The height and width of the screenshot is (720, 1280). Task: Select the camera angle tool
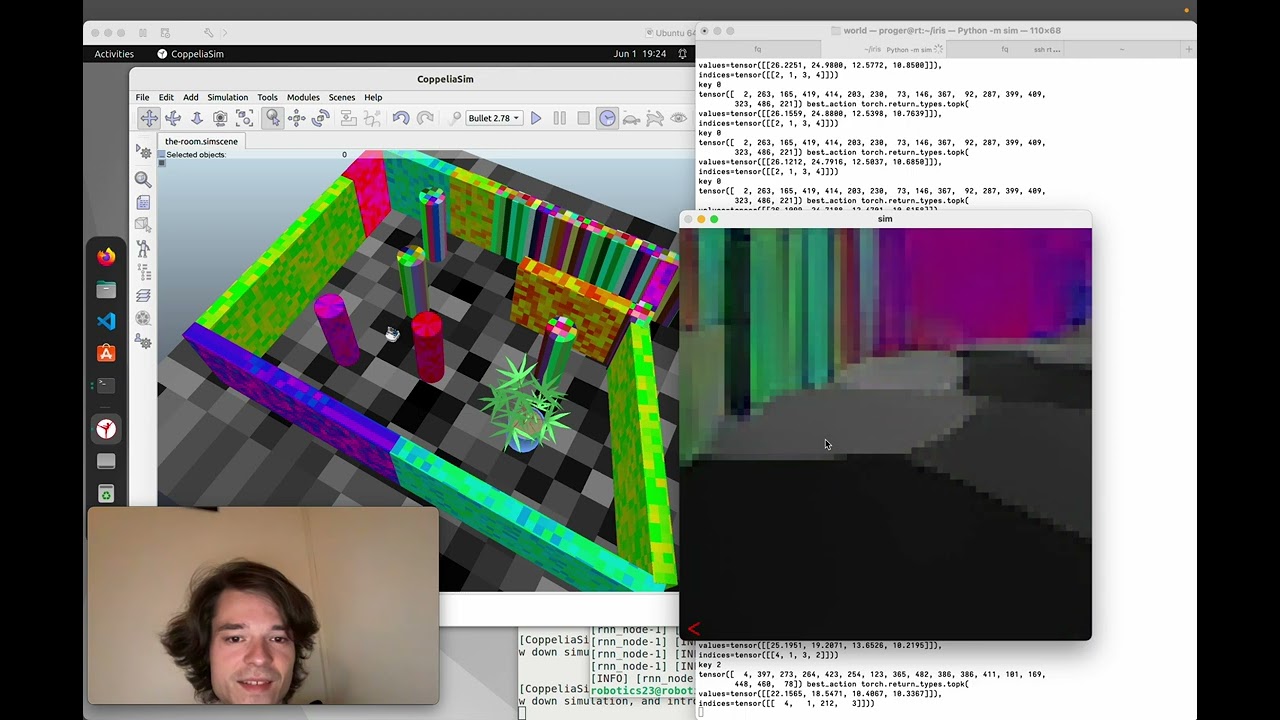[x=221, y=118]
